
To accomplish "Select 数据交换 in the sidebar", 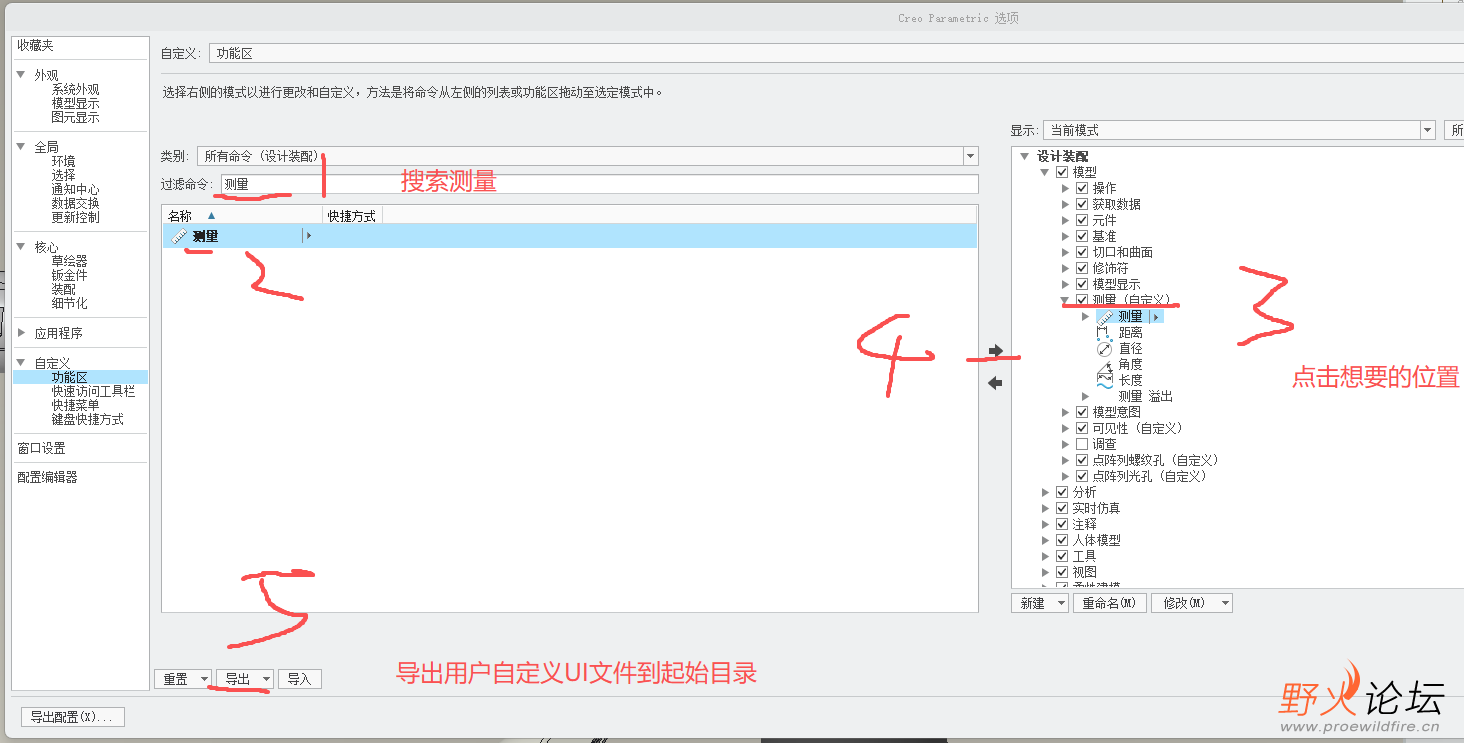I will [x=76, y=203].
